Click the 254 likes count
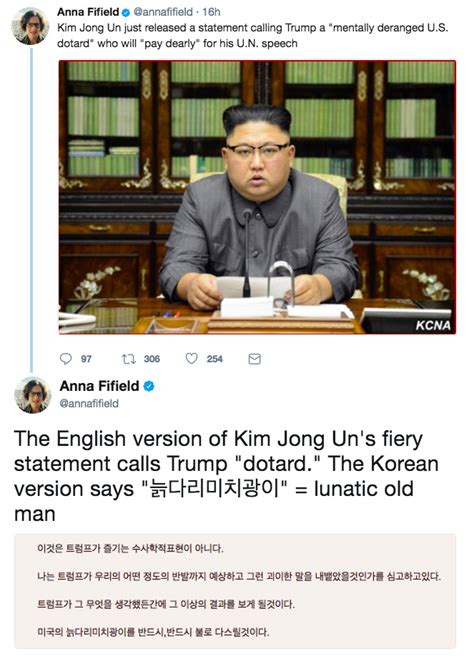The width and height of the screenshot is (474, 656). tap(215, 359)
